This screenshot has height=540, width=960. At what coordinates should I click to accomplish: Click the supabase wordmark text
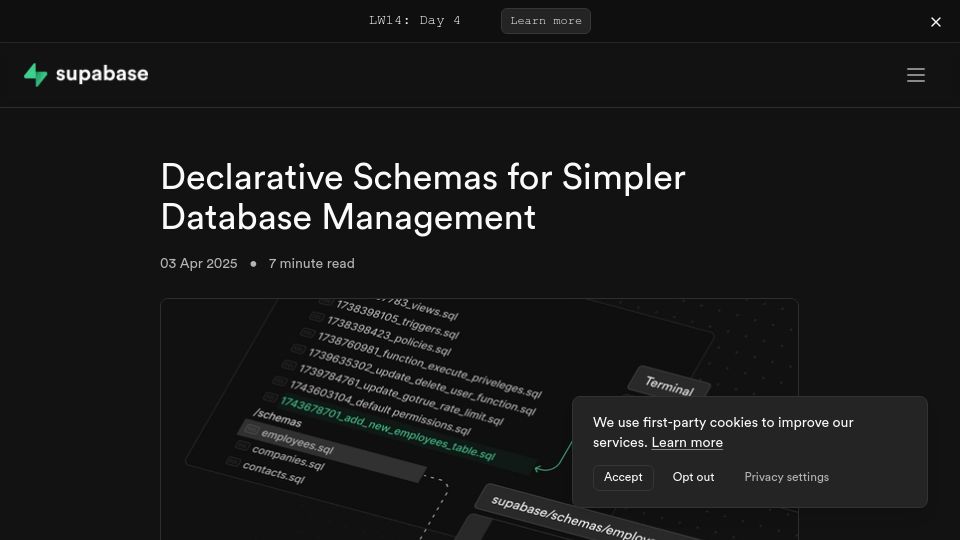(x=102, y=75)
